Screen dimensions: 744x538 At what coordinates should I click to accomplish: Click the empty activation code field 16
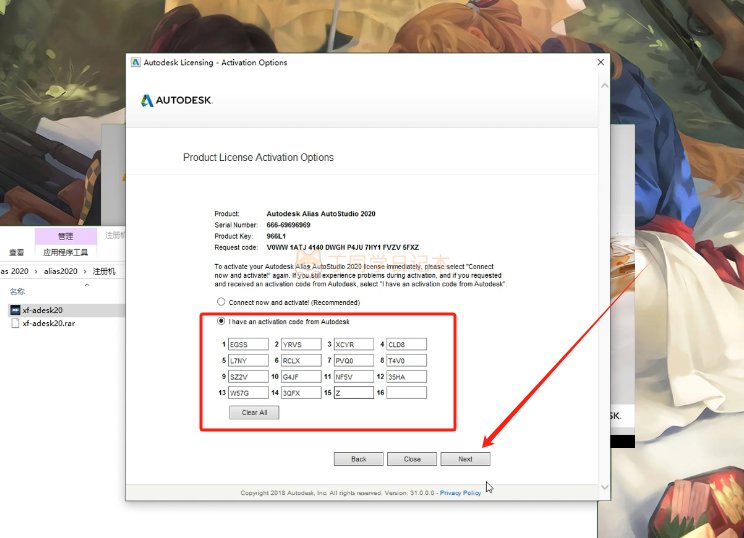pyautogui.click(x=406, y=393)
